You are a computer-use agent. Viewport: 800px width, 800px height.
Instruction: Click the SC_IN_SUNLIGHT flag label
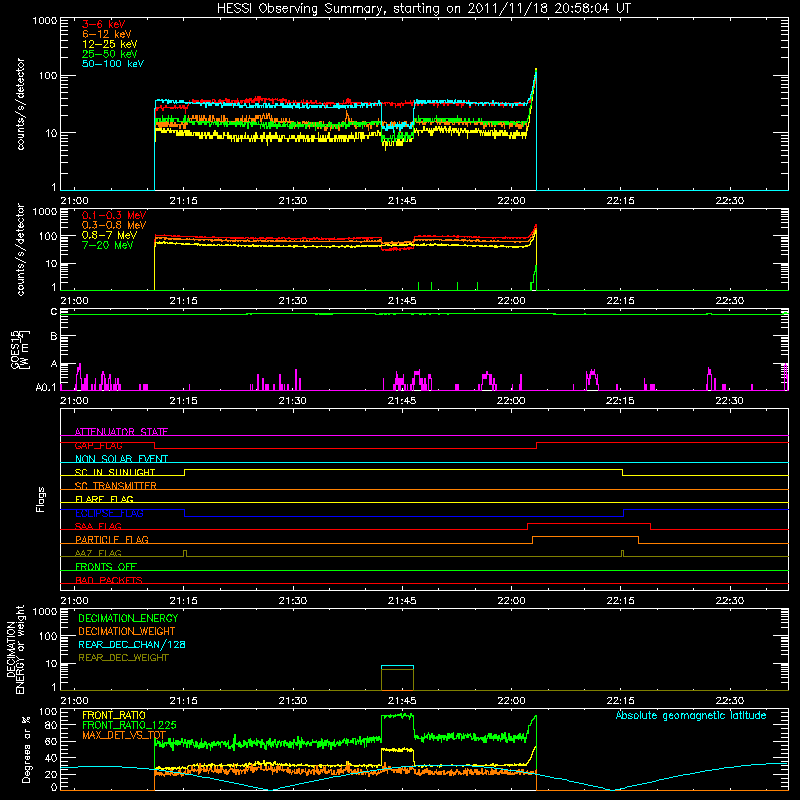click(115, 472)
